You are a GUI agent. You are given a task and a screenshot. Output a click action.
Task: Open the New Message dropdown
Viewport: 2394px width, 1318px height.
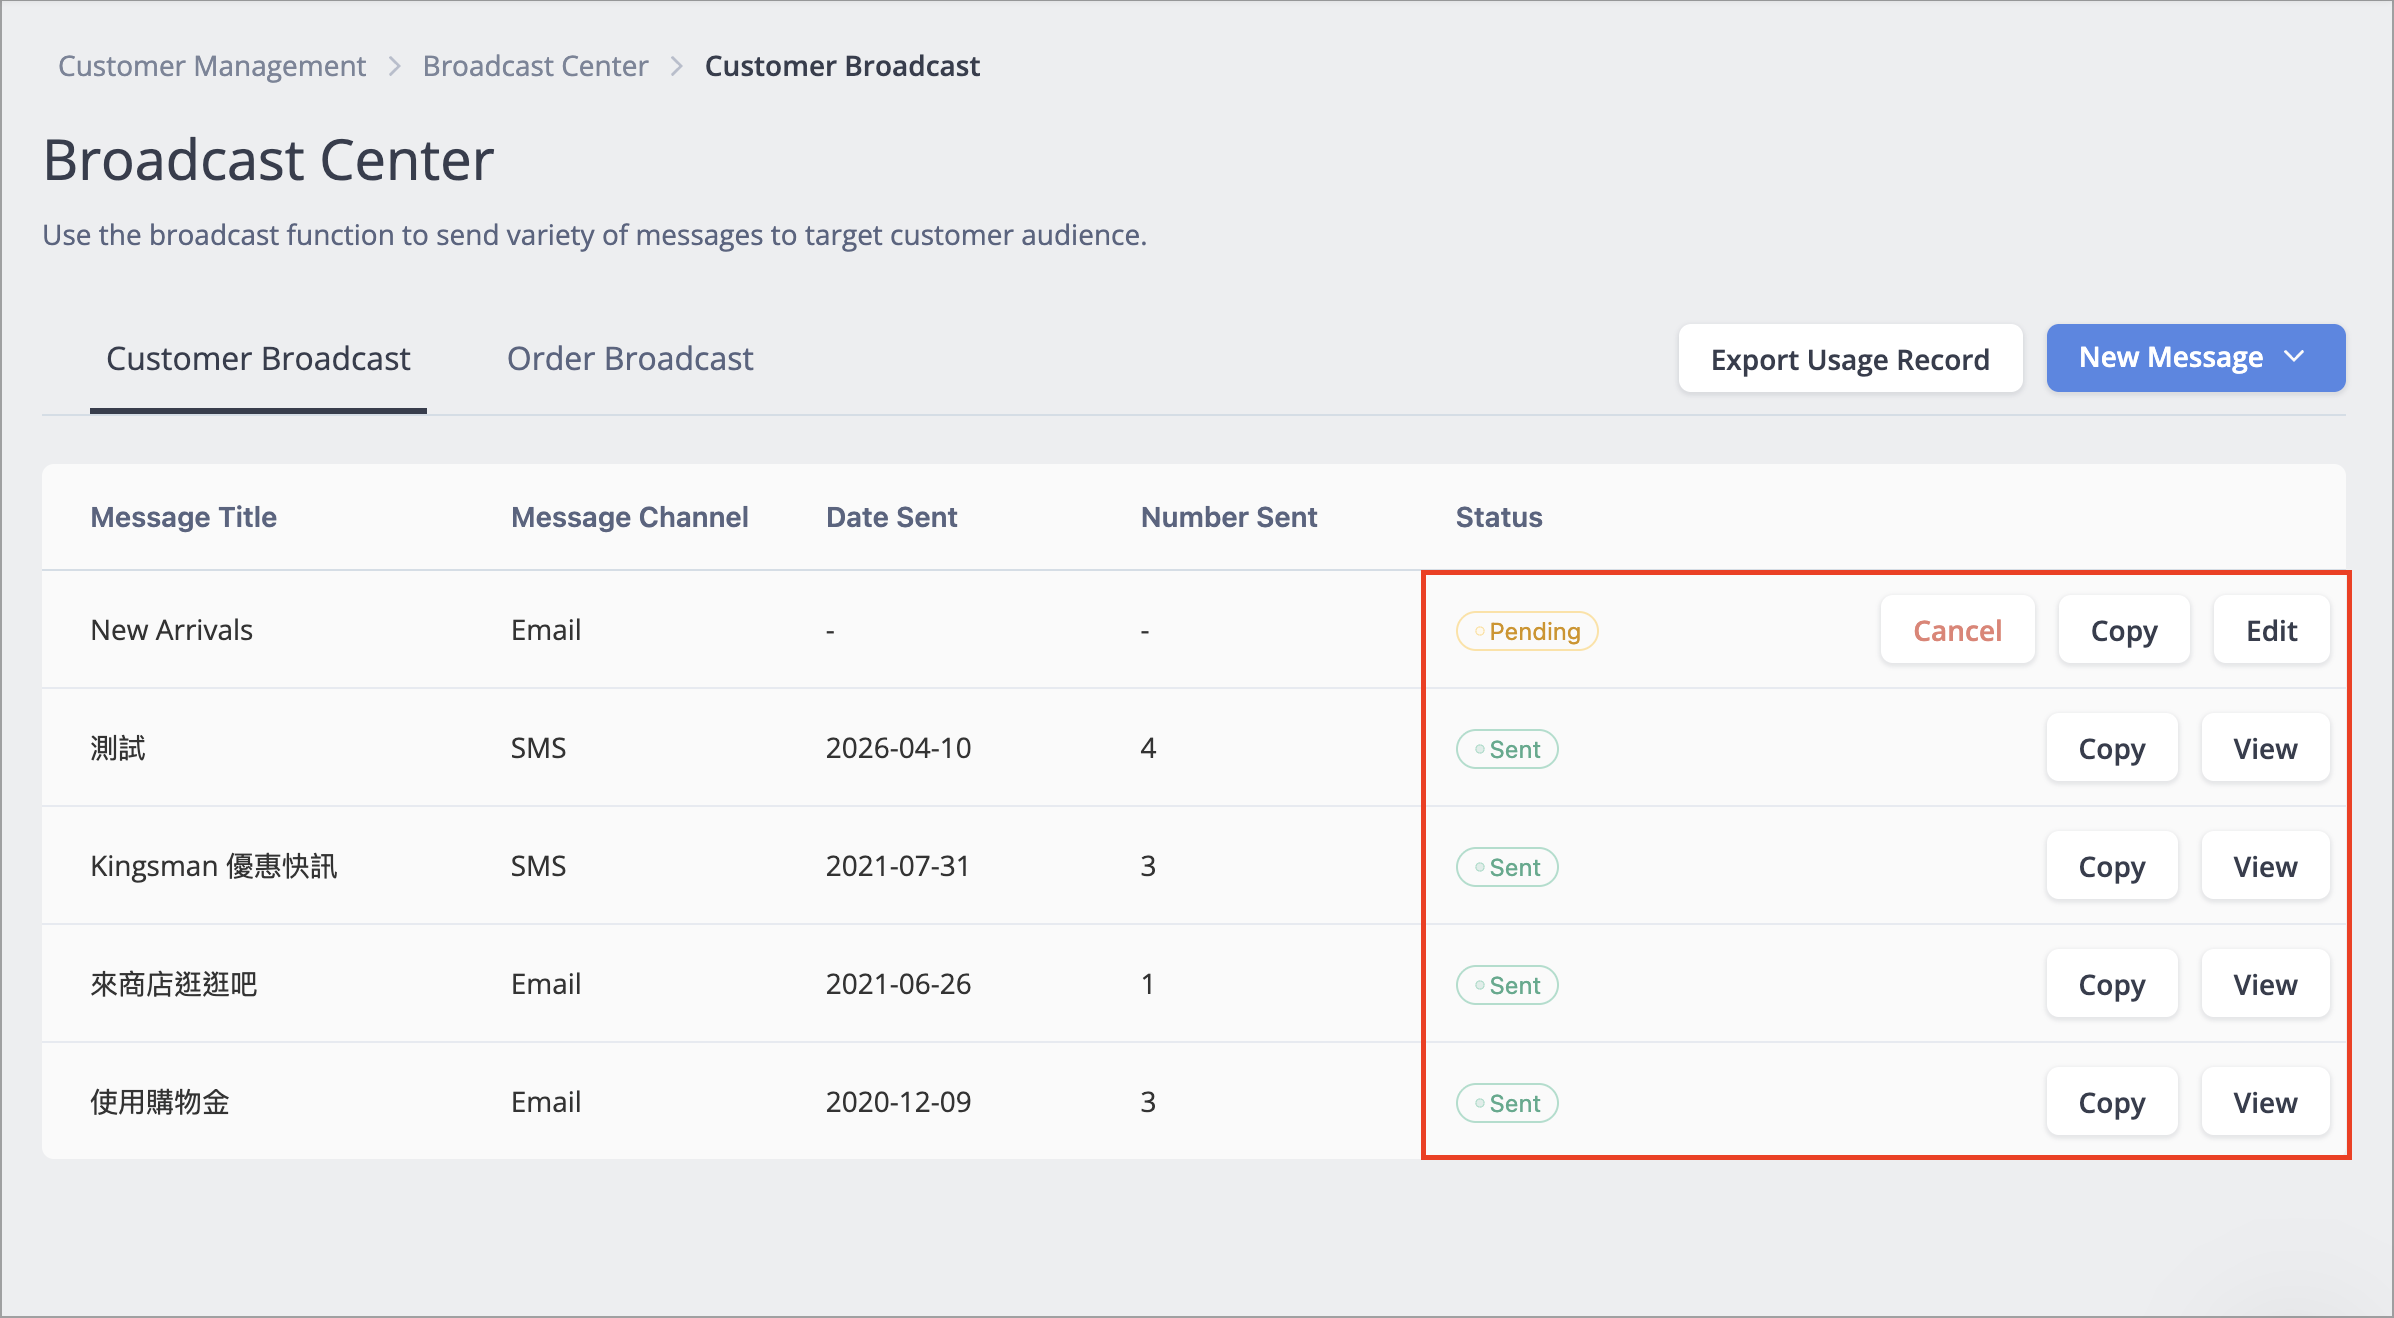pos(2195,358)
